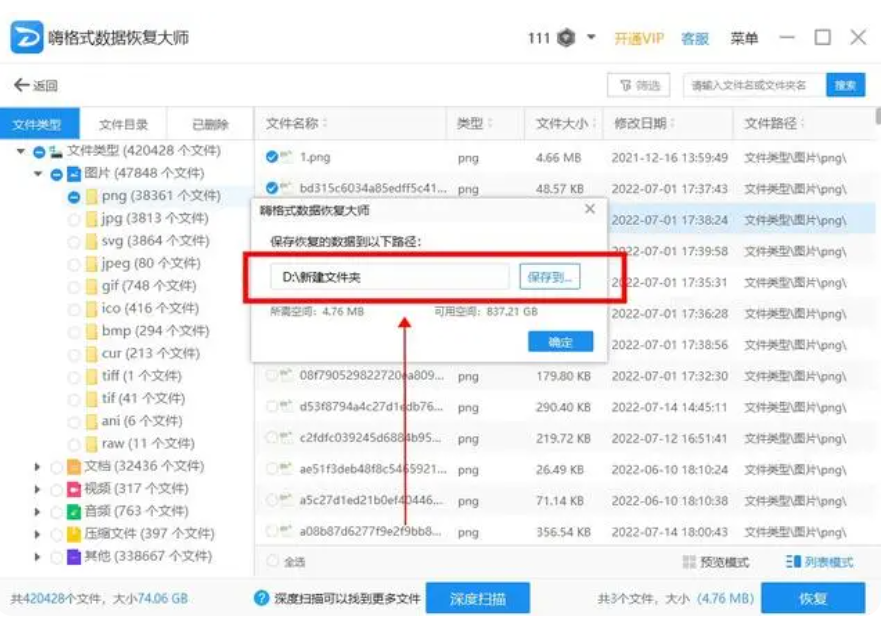Check the jpg folder checkbox
Screen dimensions: 887x625
click(x=74, y=219)
